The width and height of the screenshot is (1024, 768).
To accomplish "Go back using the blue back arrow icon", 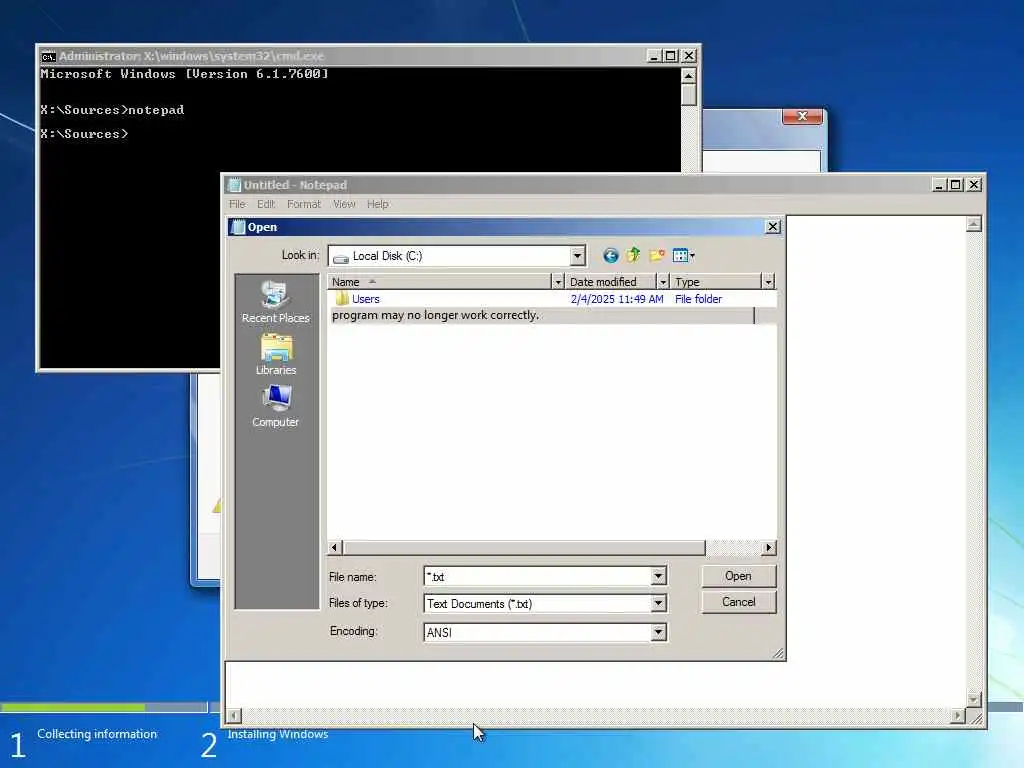I will (x=610, y=255).
